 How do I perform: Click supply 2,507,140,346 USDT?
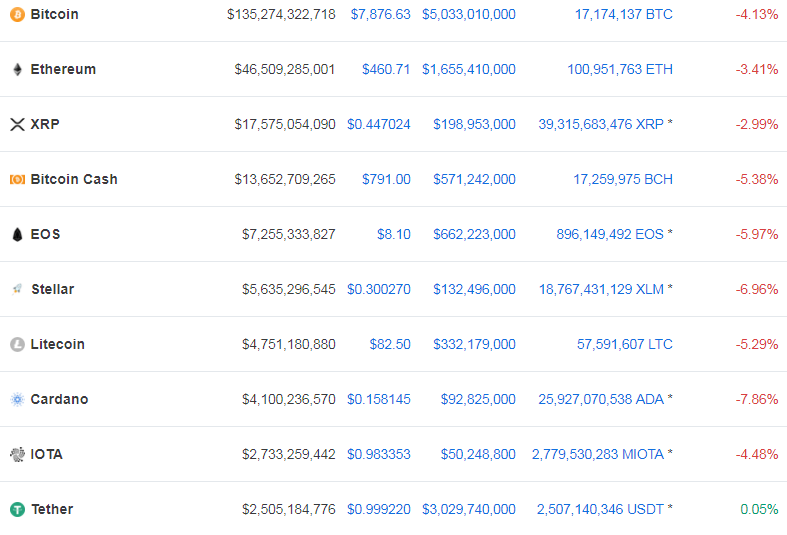pyautogui.click(x=600, y=509)
